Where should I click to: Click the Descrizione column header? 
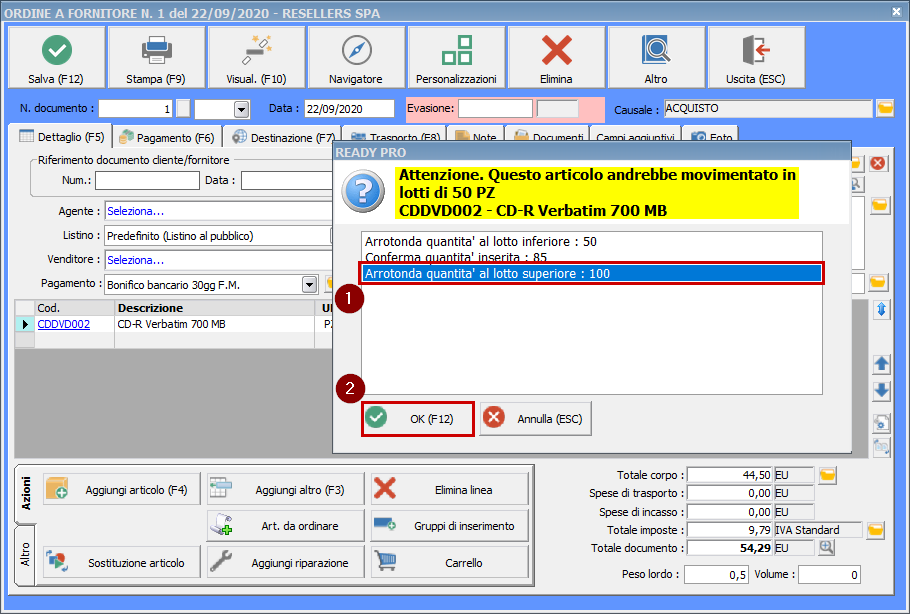coord(214,308)
